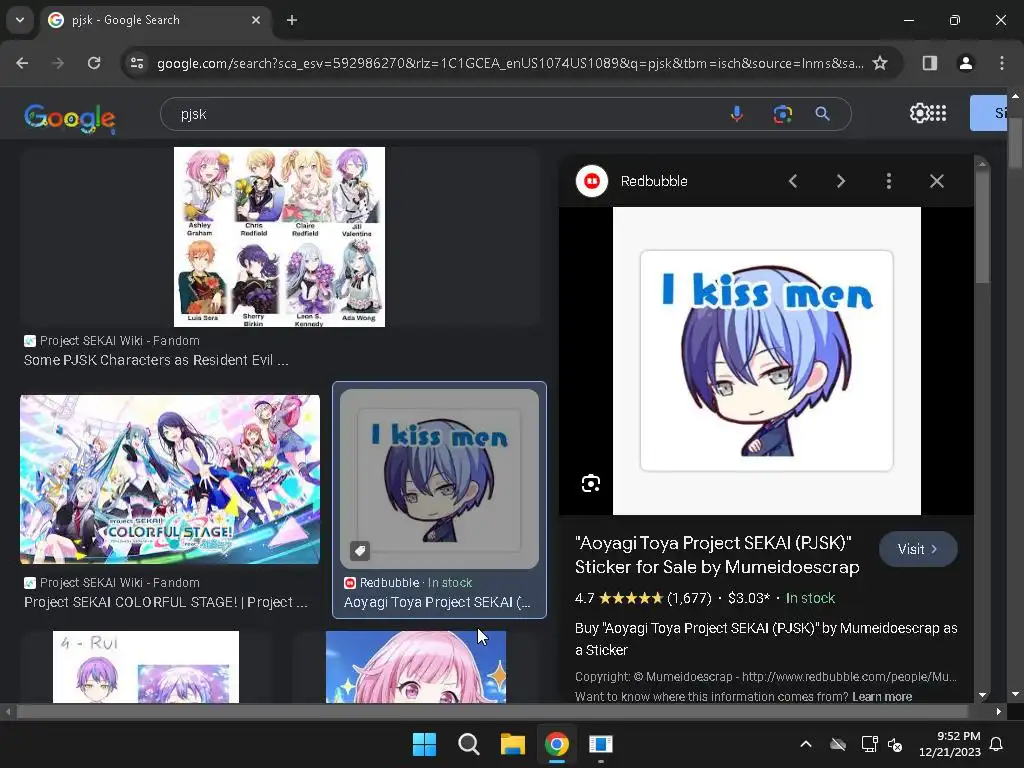
Task: Open preview panel more options menu
Action: (x=889, y=181)
